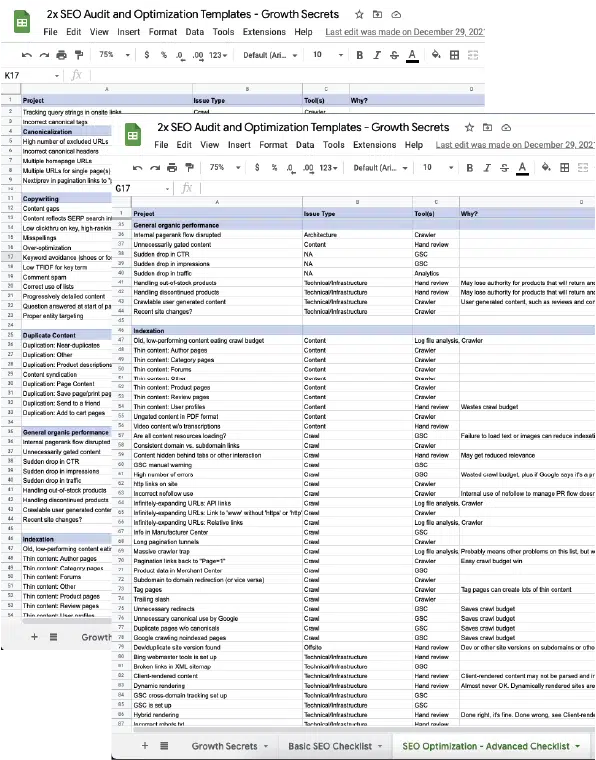Select Paint format in the front window

[x=189, y=168]
